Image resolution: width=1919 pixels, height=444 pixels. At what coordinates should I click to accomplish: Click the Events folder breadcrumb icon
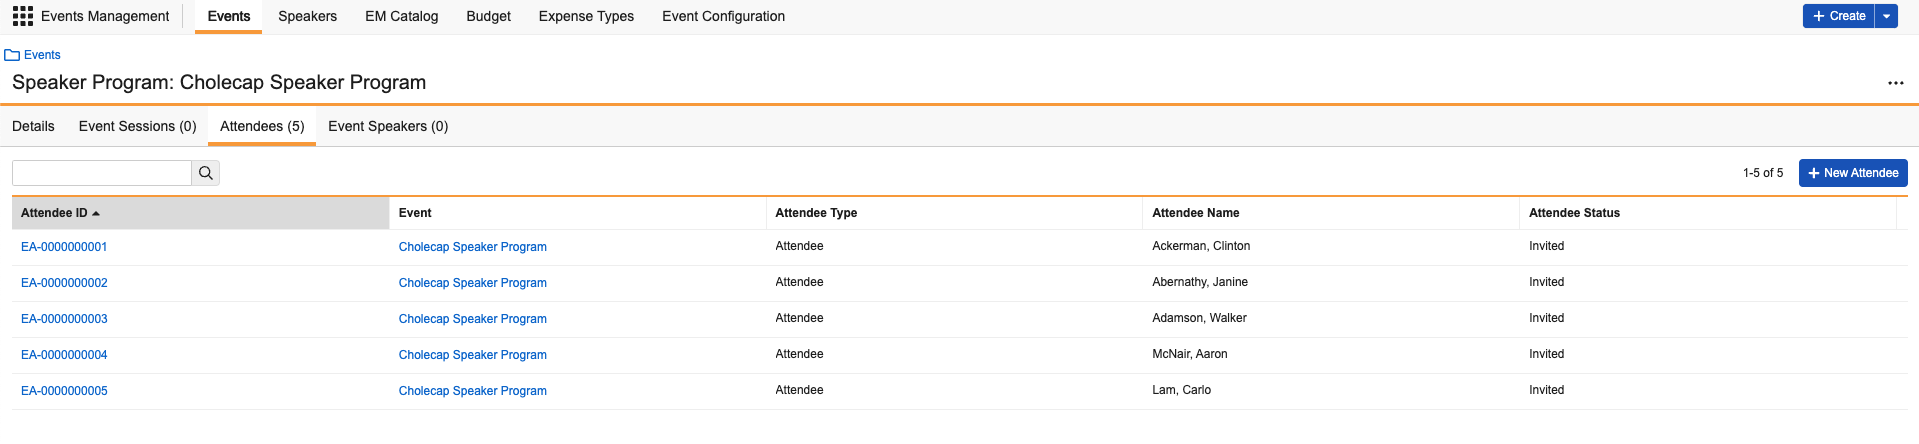coord(12,55)
